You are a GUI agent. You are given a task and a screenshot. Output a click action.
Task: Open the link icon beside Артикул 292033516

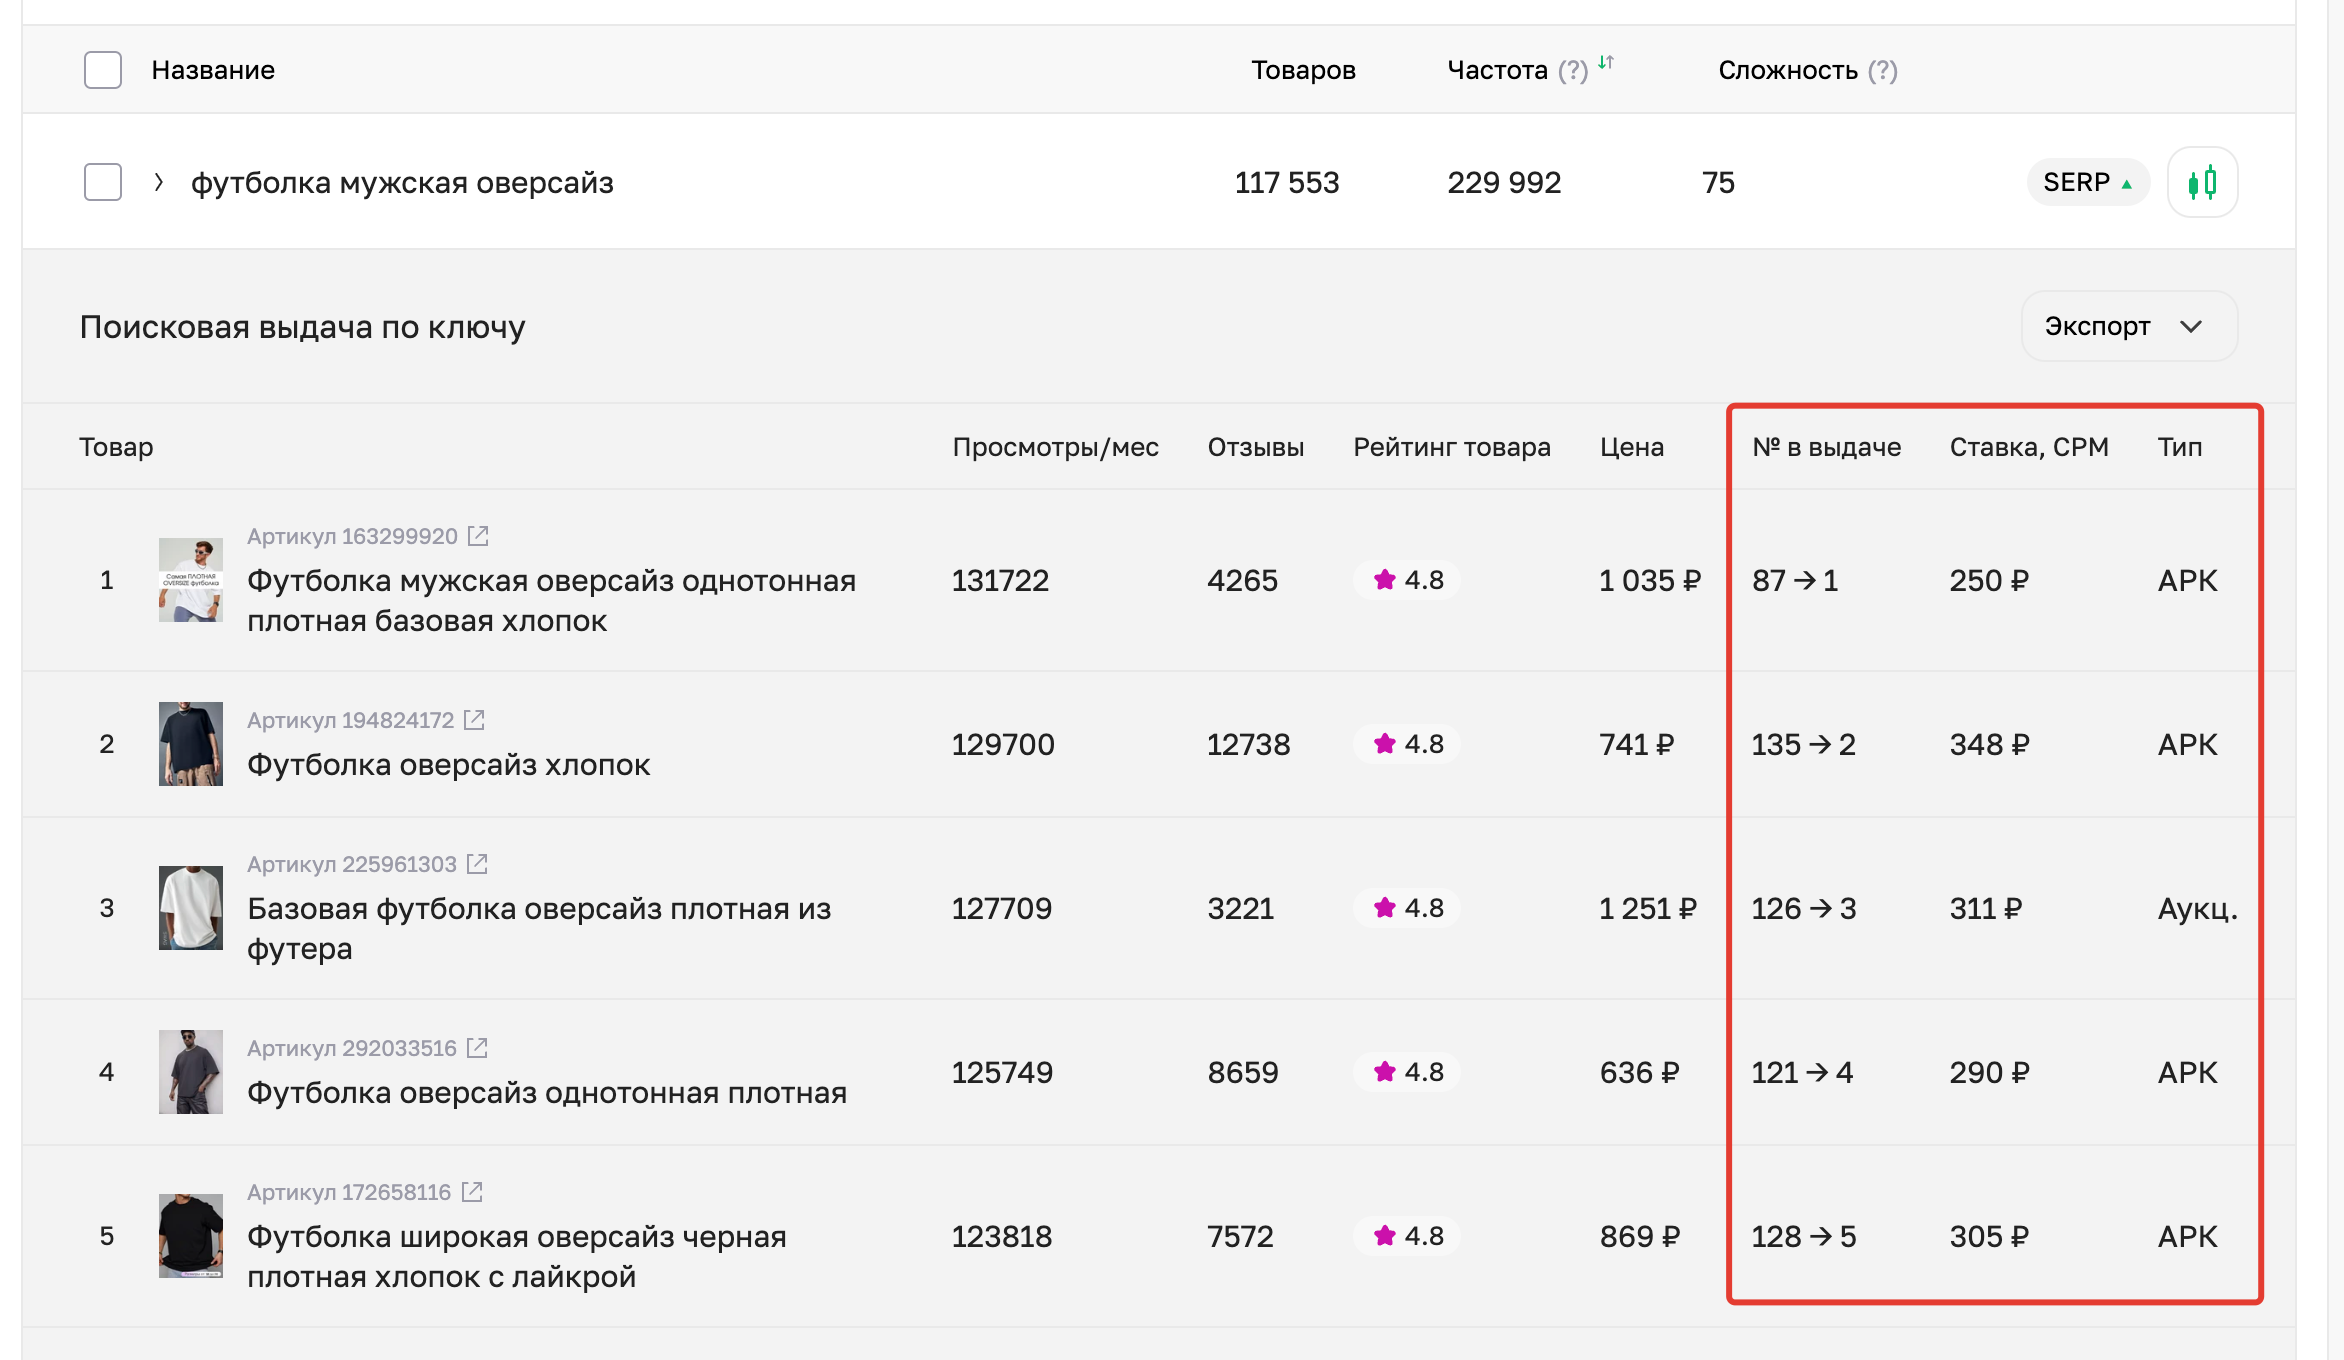point(479,1048)
